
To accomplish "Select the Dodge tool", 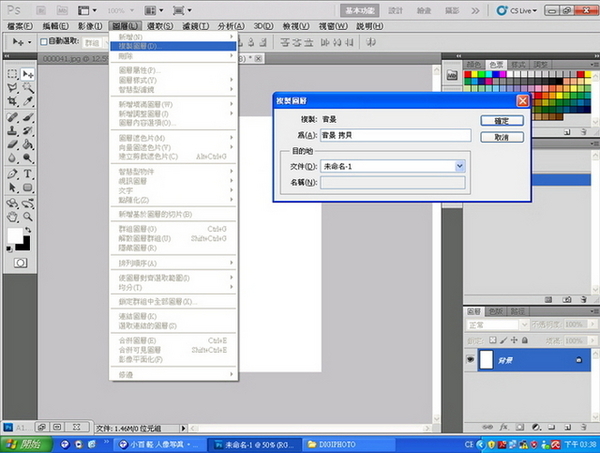I will pos(28,158).
